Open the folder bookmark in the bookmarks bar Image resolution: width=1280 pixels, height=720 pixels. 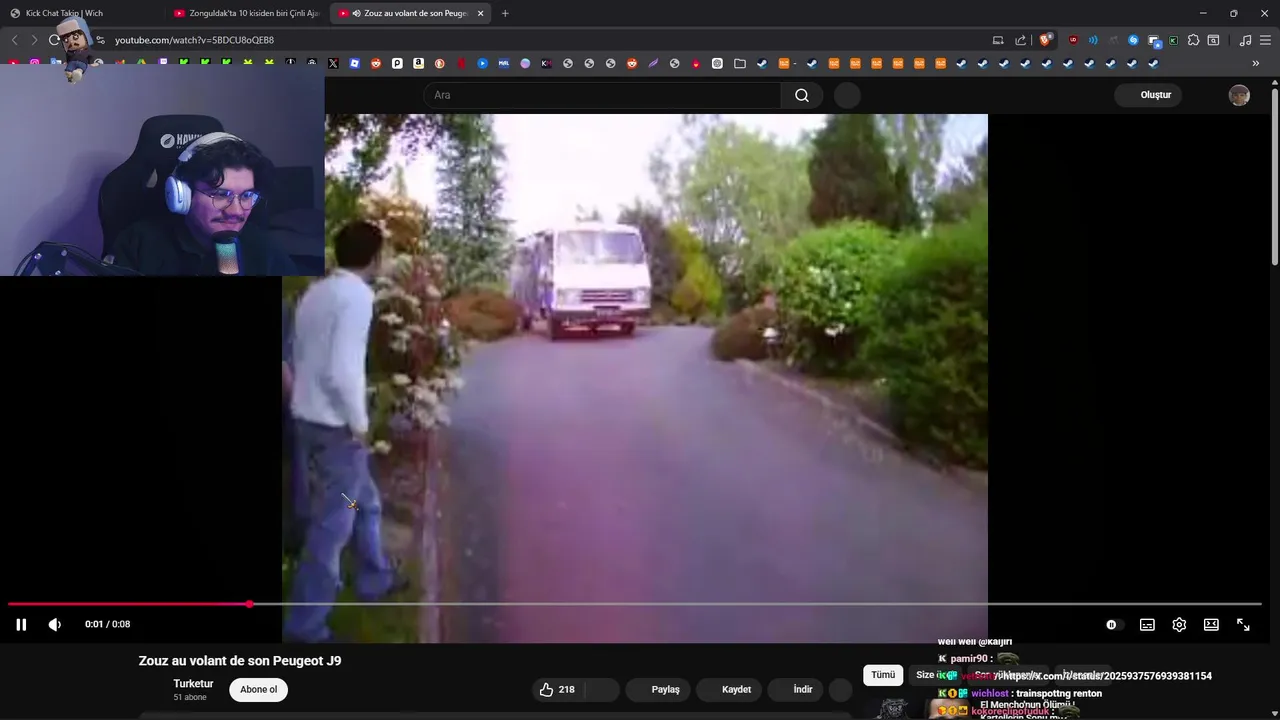point(740,63)
